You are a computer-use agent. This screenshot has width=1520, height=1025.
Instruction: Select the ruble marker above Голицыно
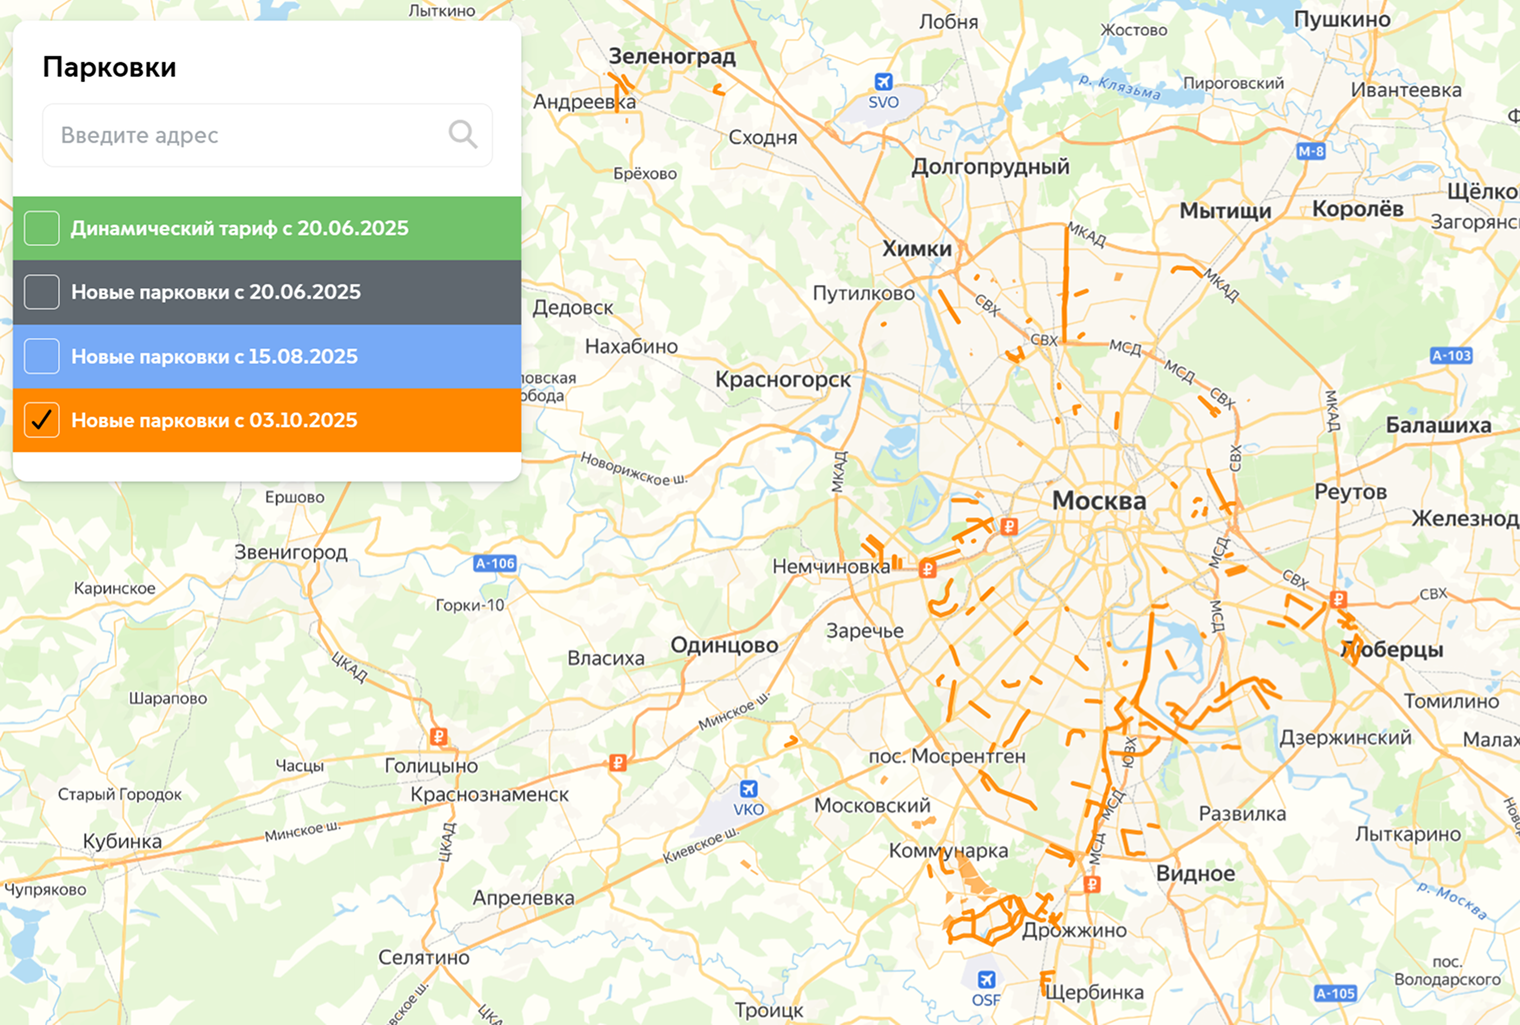(438, 737)
